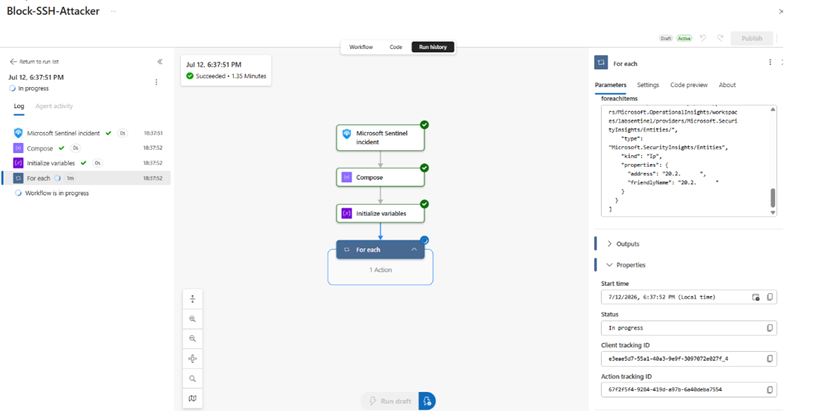Select the Parameters tab

(611, 85)
